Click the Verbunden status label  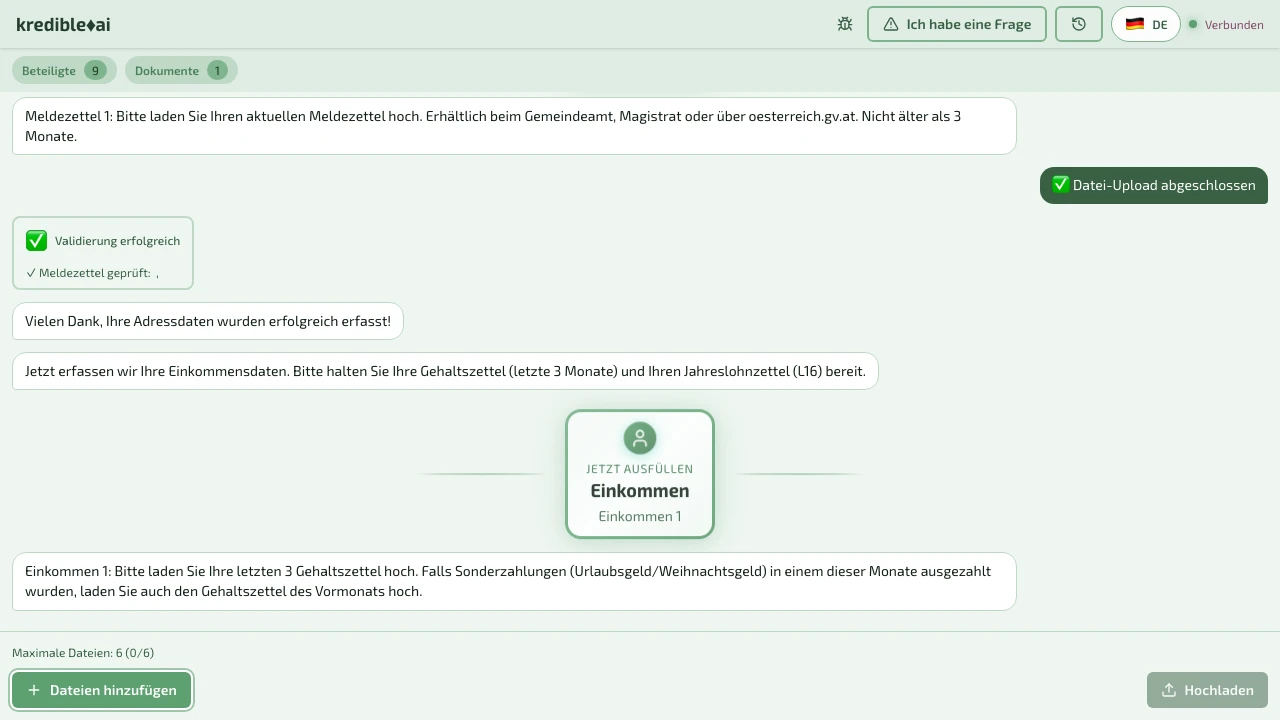pos(1233,25)
